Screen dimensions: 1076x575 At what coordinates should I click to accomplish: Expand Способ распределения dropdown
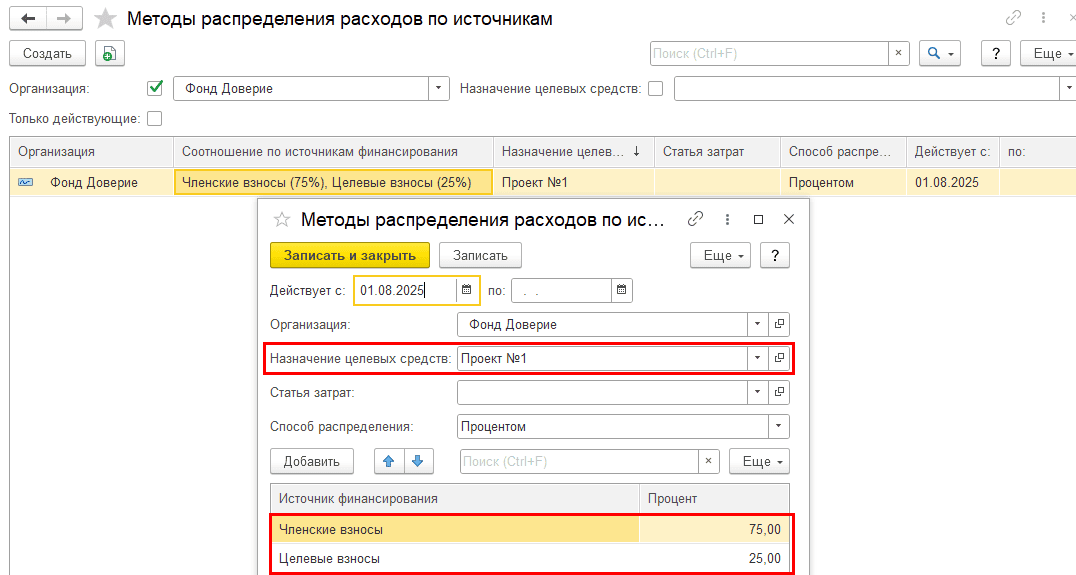[778, 427]
